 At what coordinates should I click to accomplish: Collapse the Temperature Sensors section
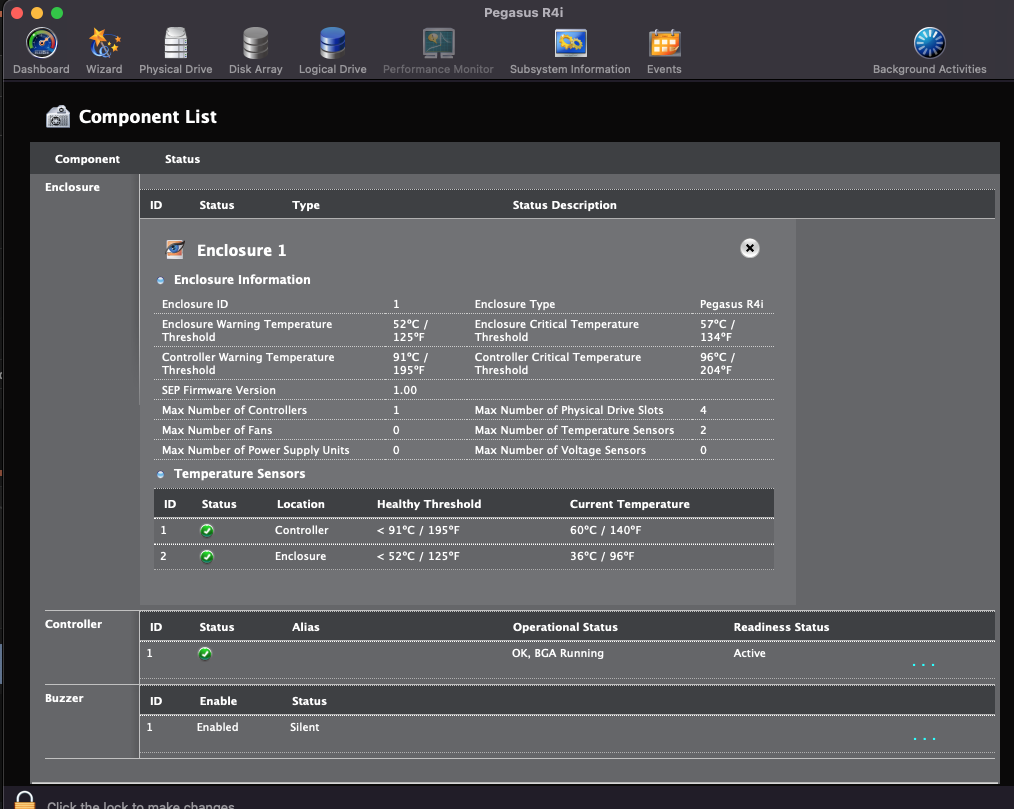point(160,475)
